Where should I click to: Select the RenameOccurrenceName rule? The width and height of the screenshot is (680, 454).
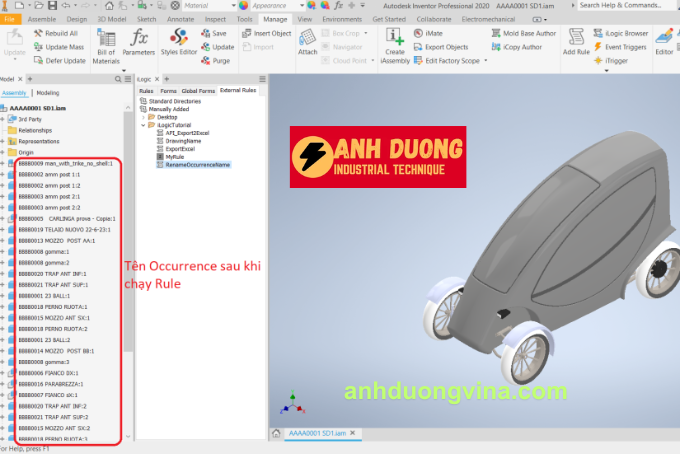(197, 164)
